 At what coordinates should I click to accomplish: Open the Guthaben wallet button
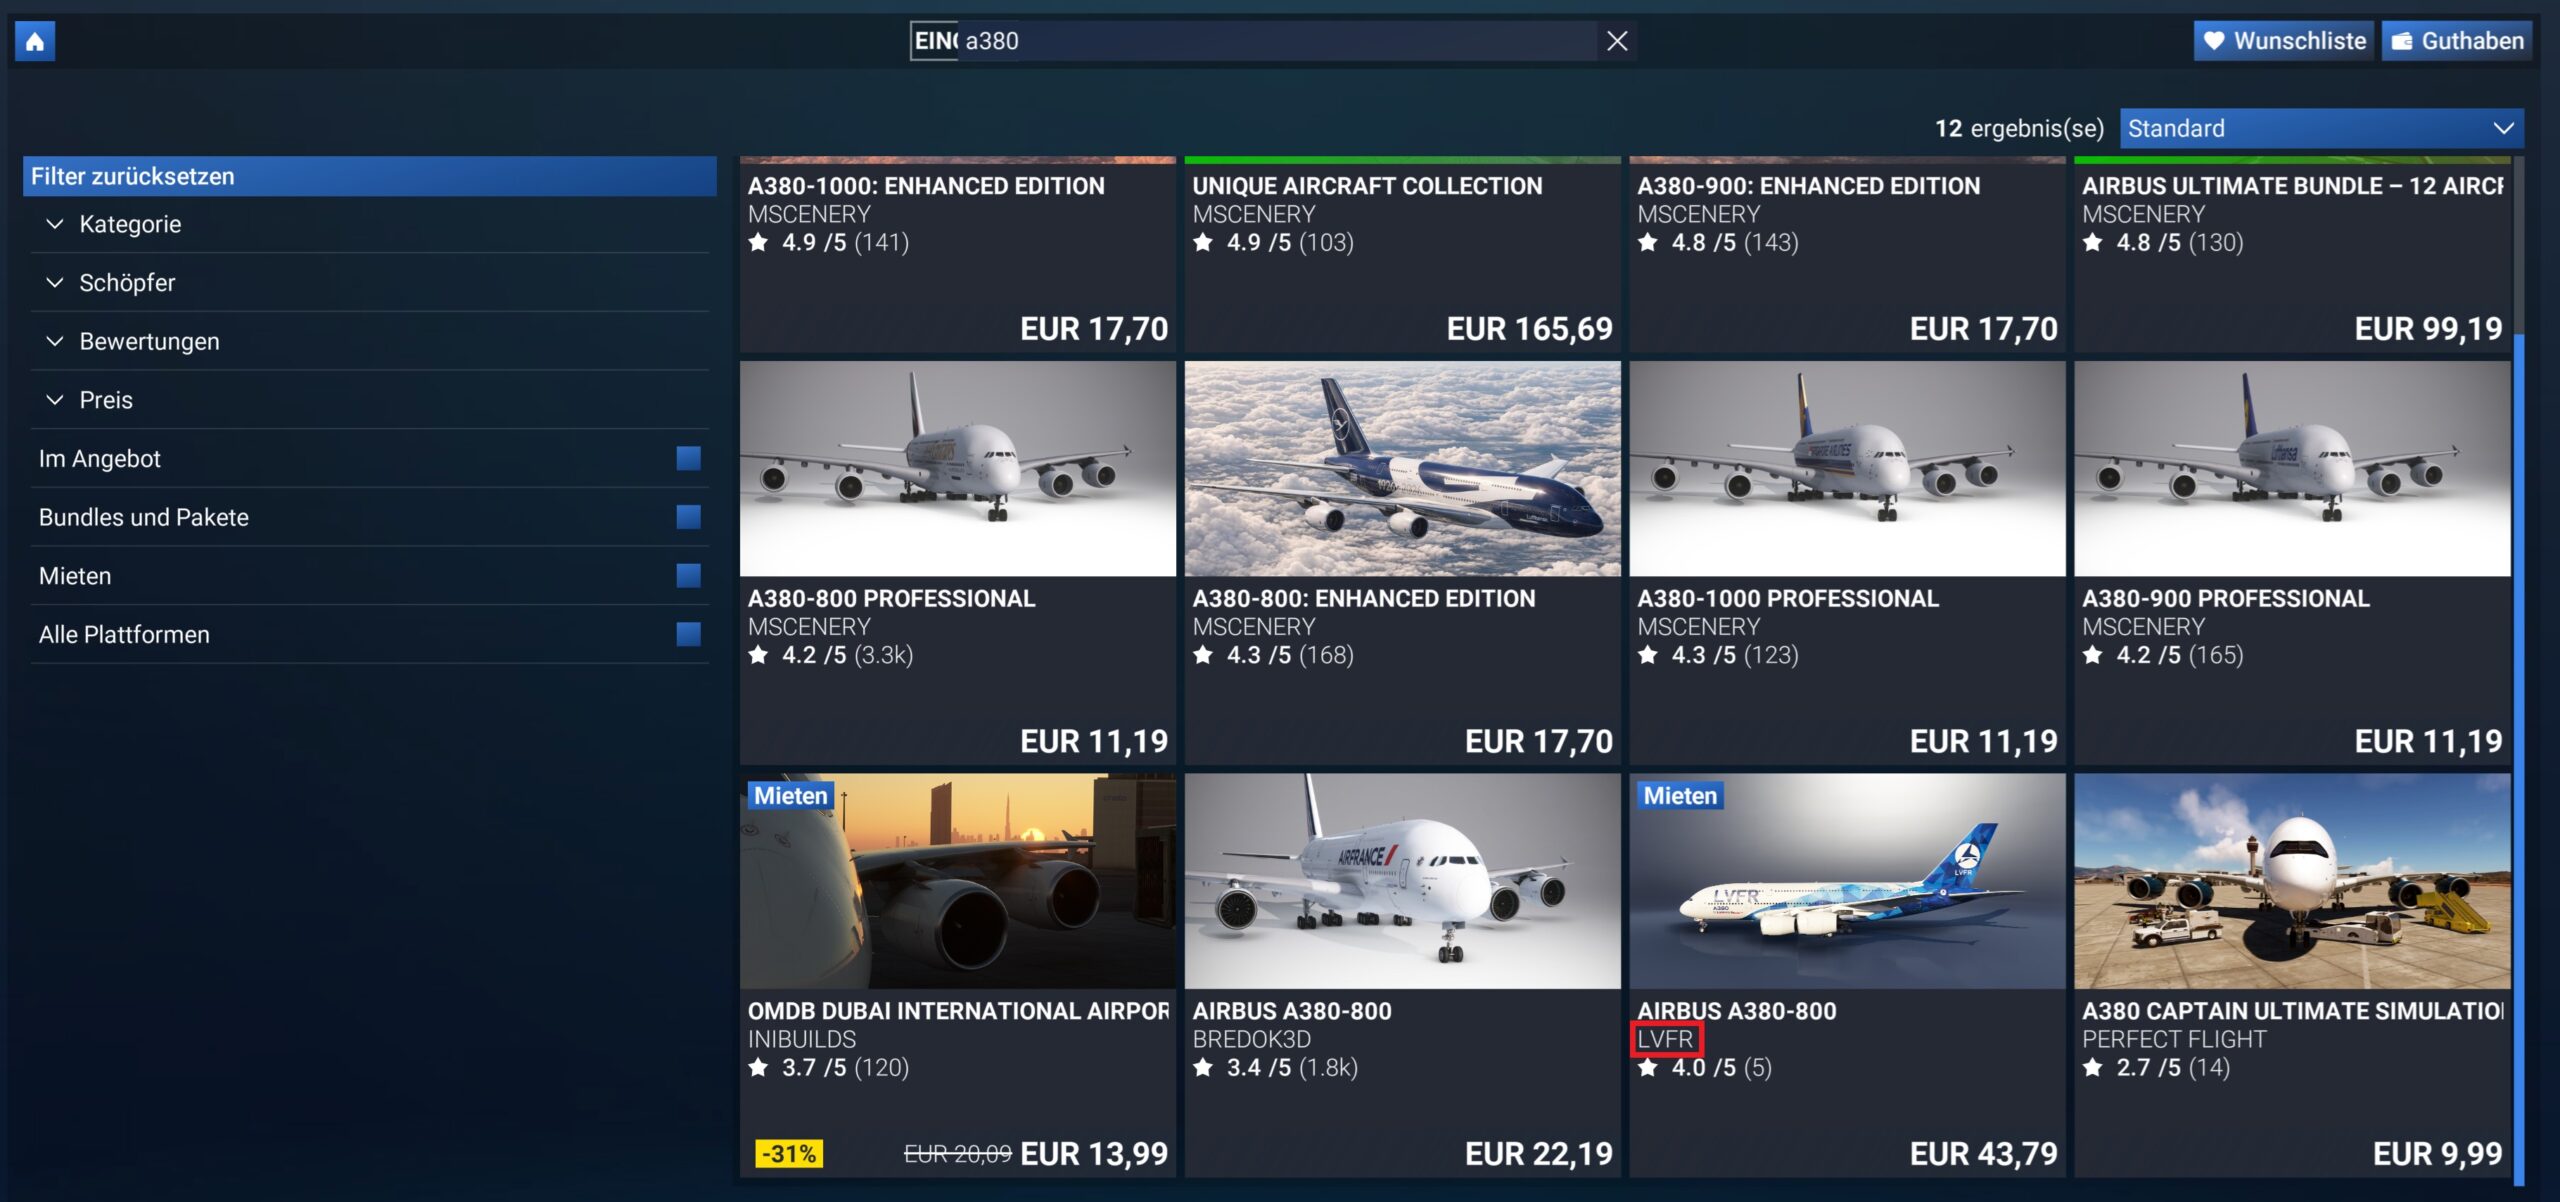[2456, 41]
